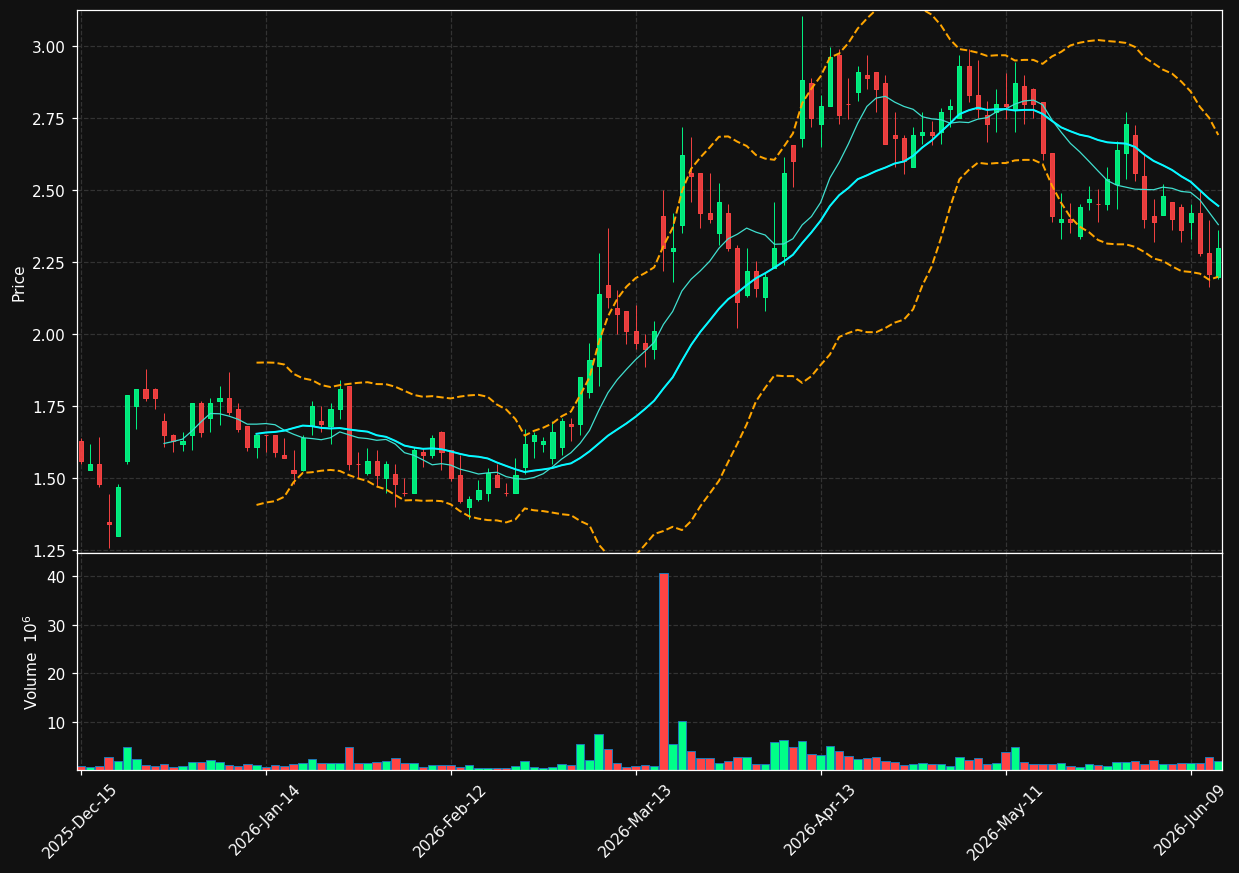Click the 3.00 price axis label

[51, 47]
